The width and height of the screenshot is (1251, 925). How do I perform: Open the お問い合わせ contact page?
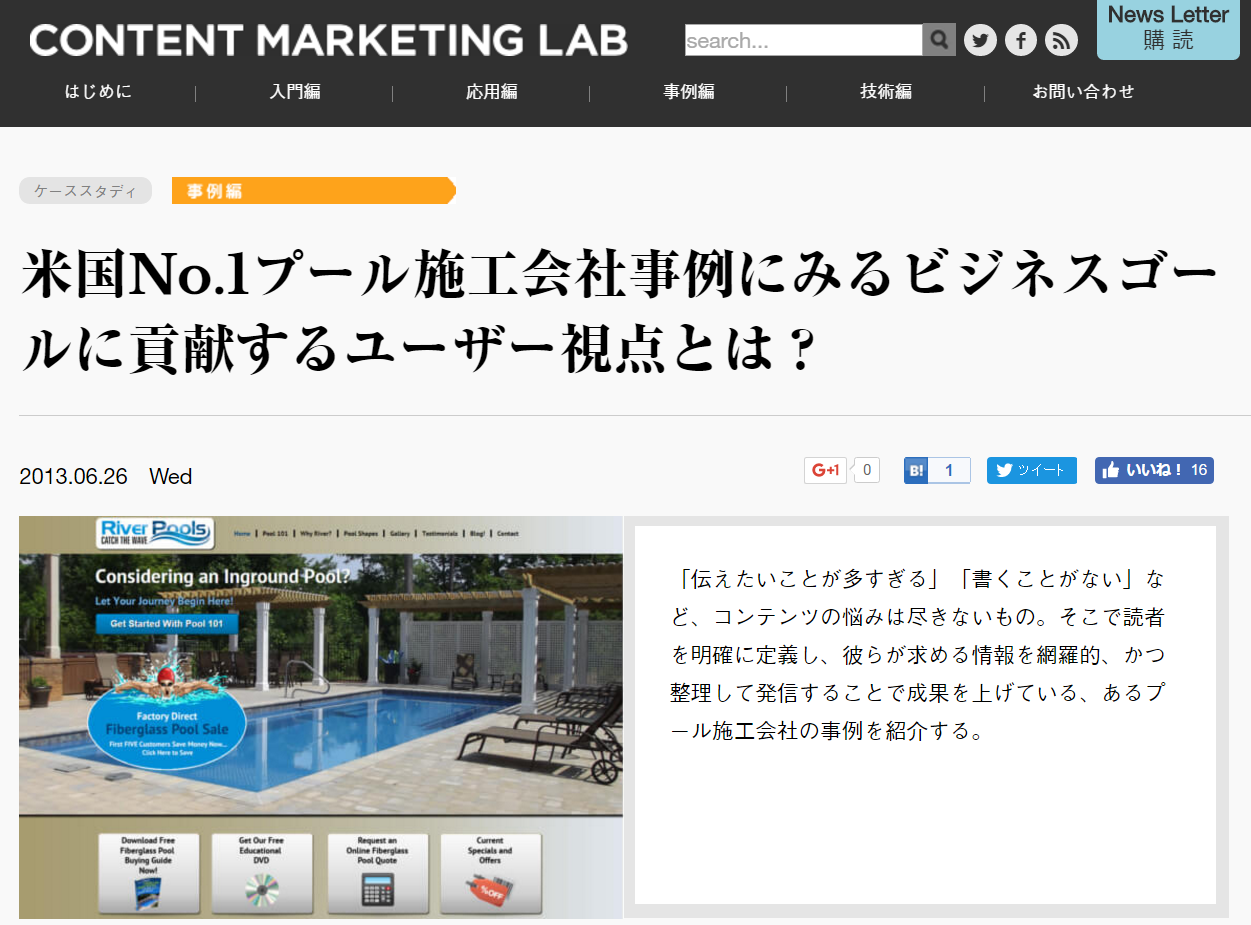click(1083, 92)
